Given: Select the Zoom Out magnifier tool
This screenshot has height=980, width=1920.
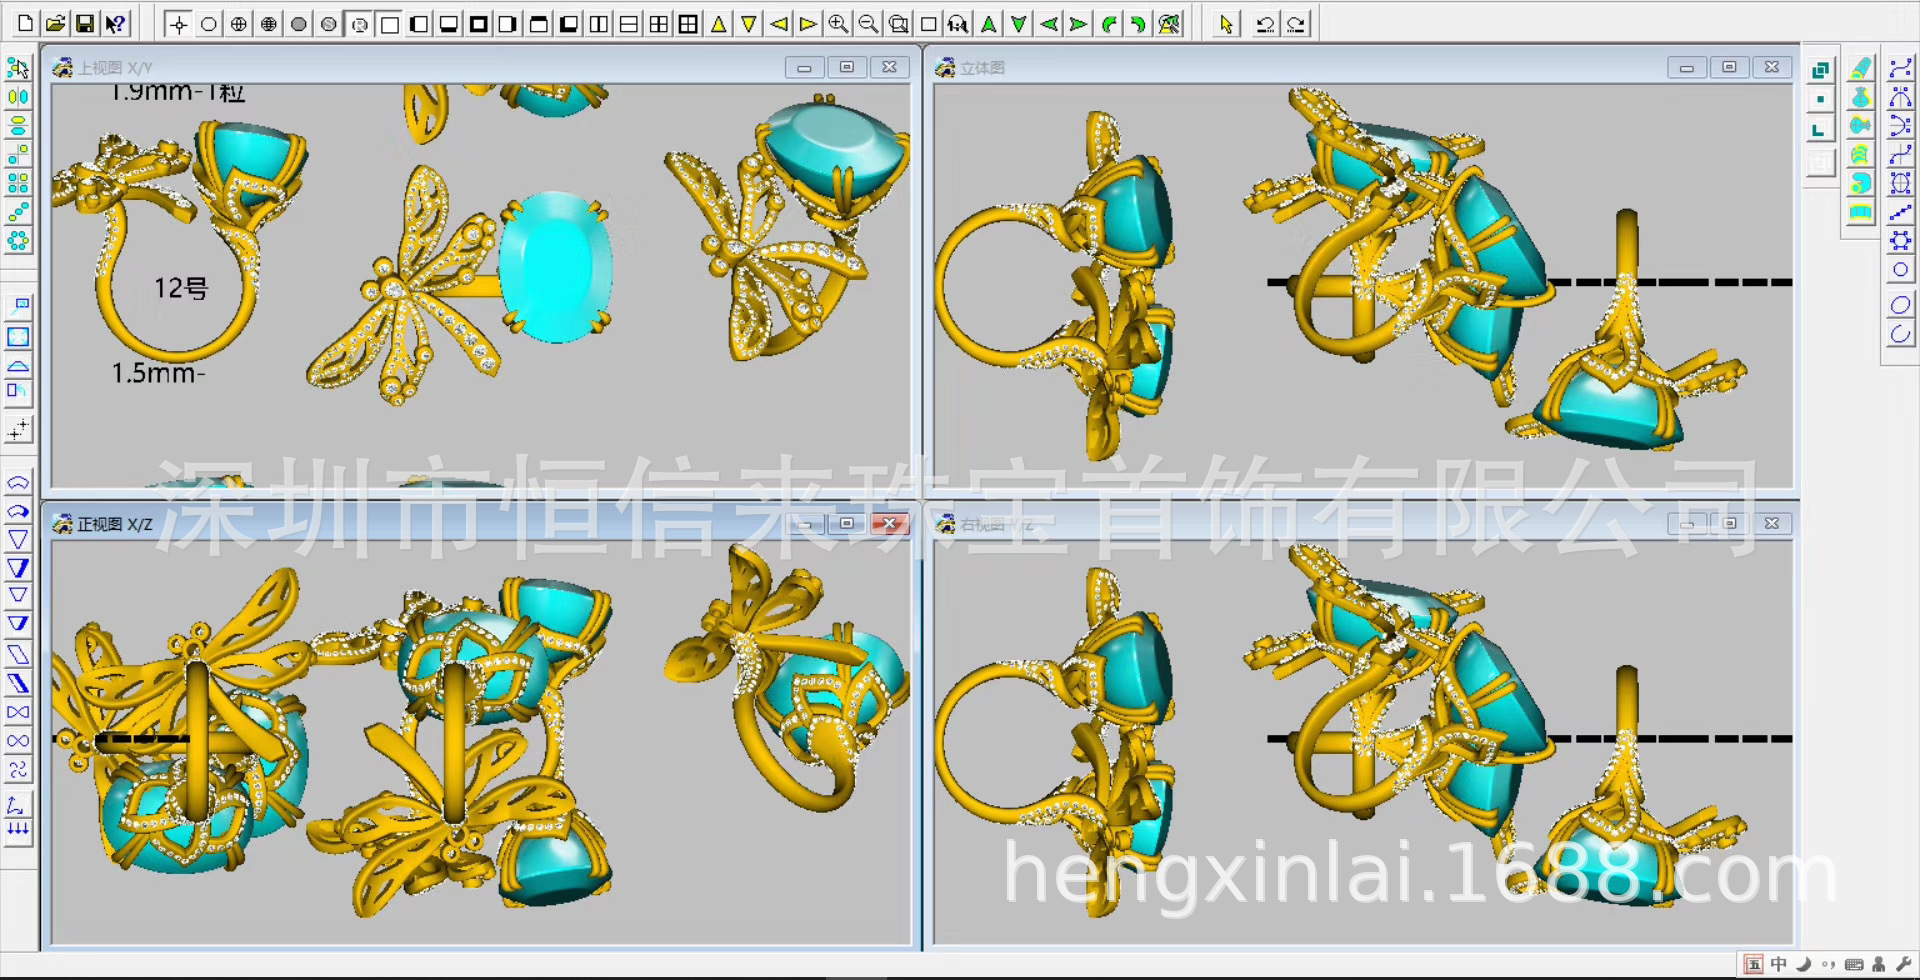Looking at the screenshot, I should pos(868,24).
